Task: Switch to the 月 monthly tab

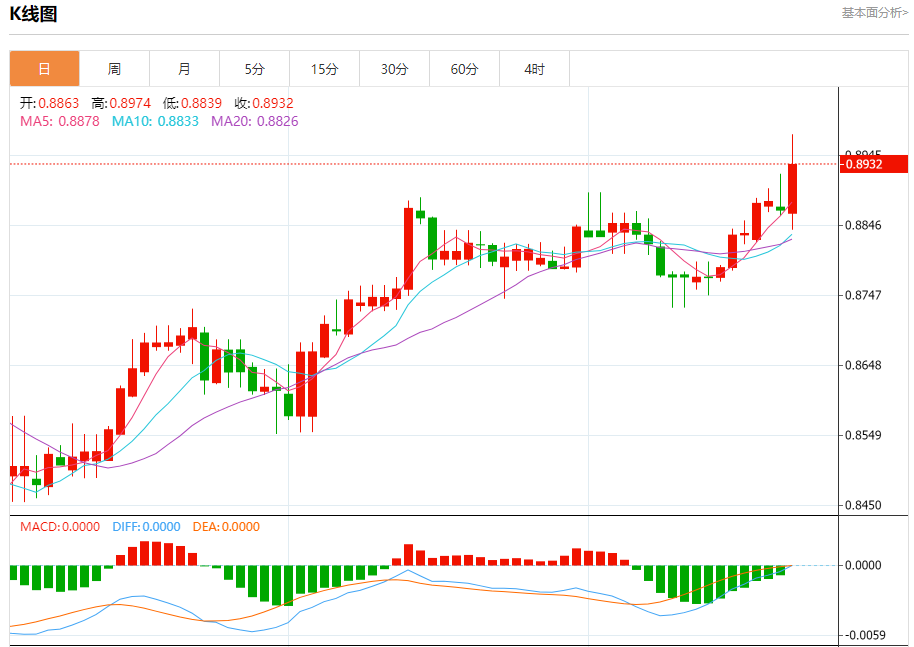Action: click(184, 69)
